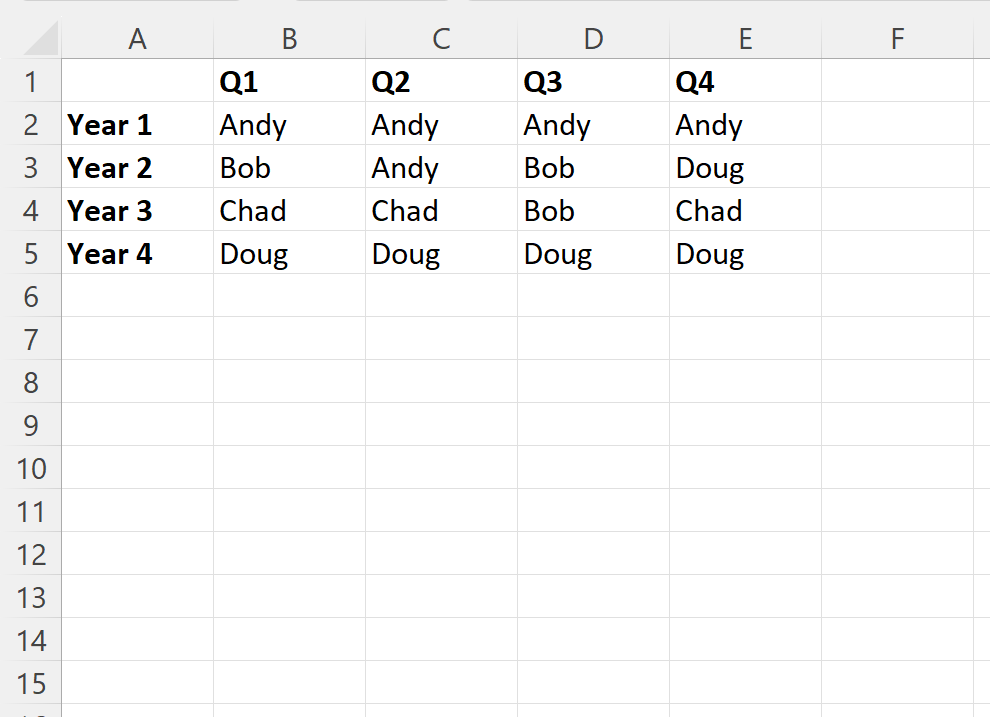Screen dimensions: 990x717
Task: Click the Q3 header cell
Action: [x=593, y=82]
